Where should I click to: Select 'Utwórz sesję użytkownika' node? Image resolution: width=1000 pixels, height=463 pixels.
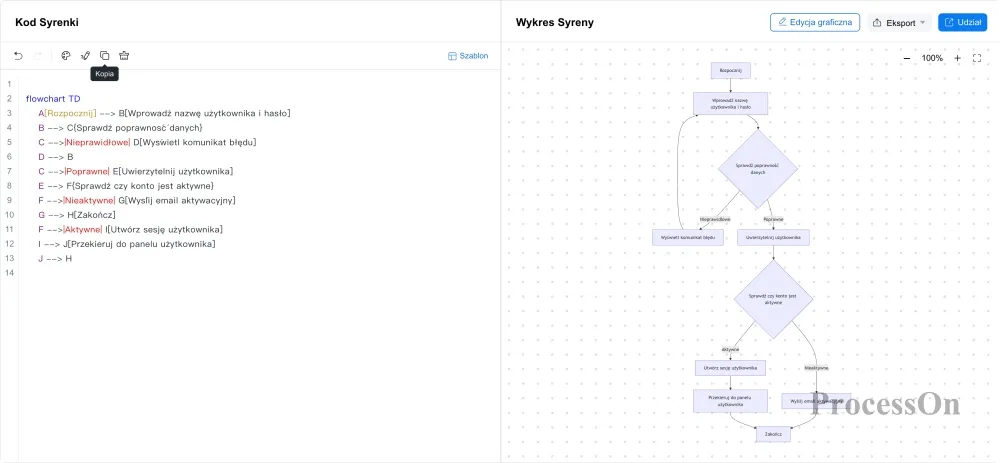point(730,368)
